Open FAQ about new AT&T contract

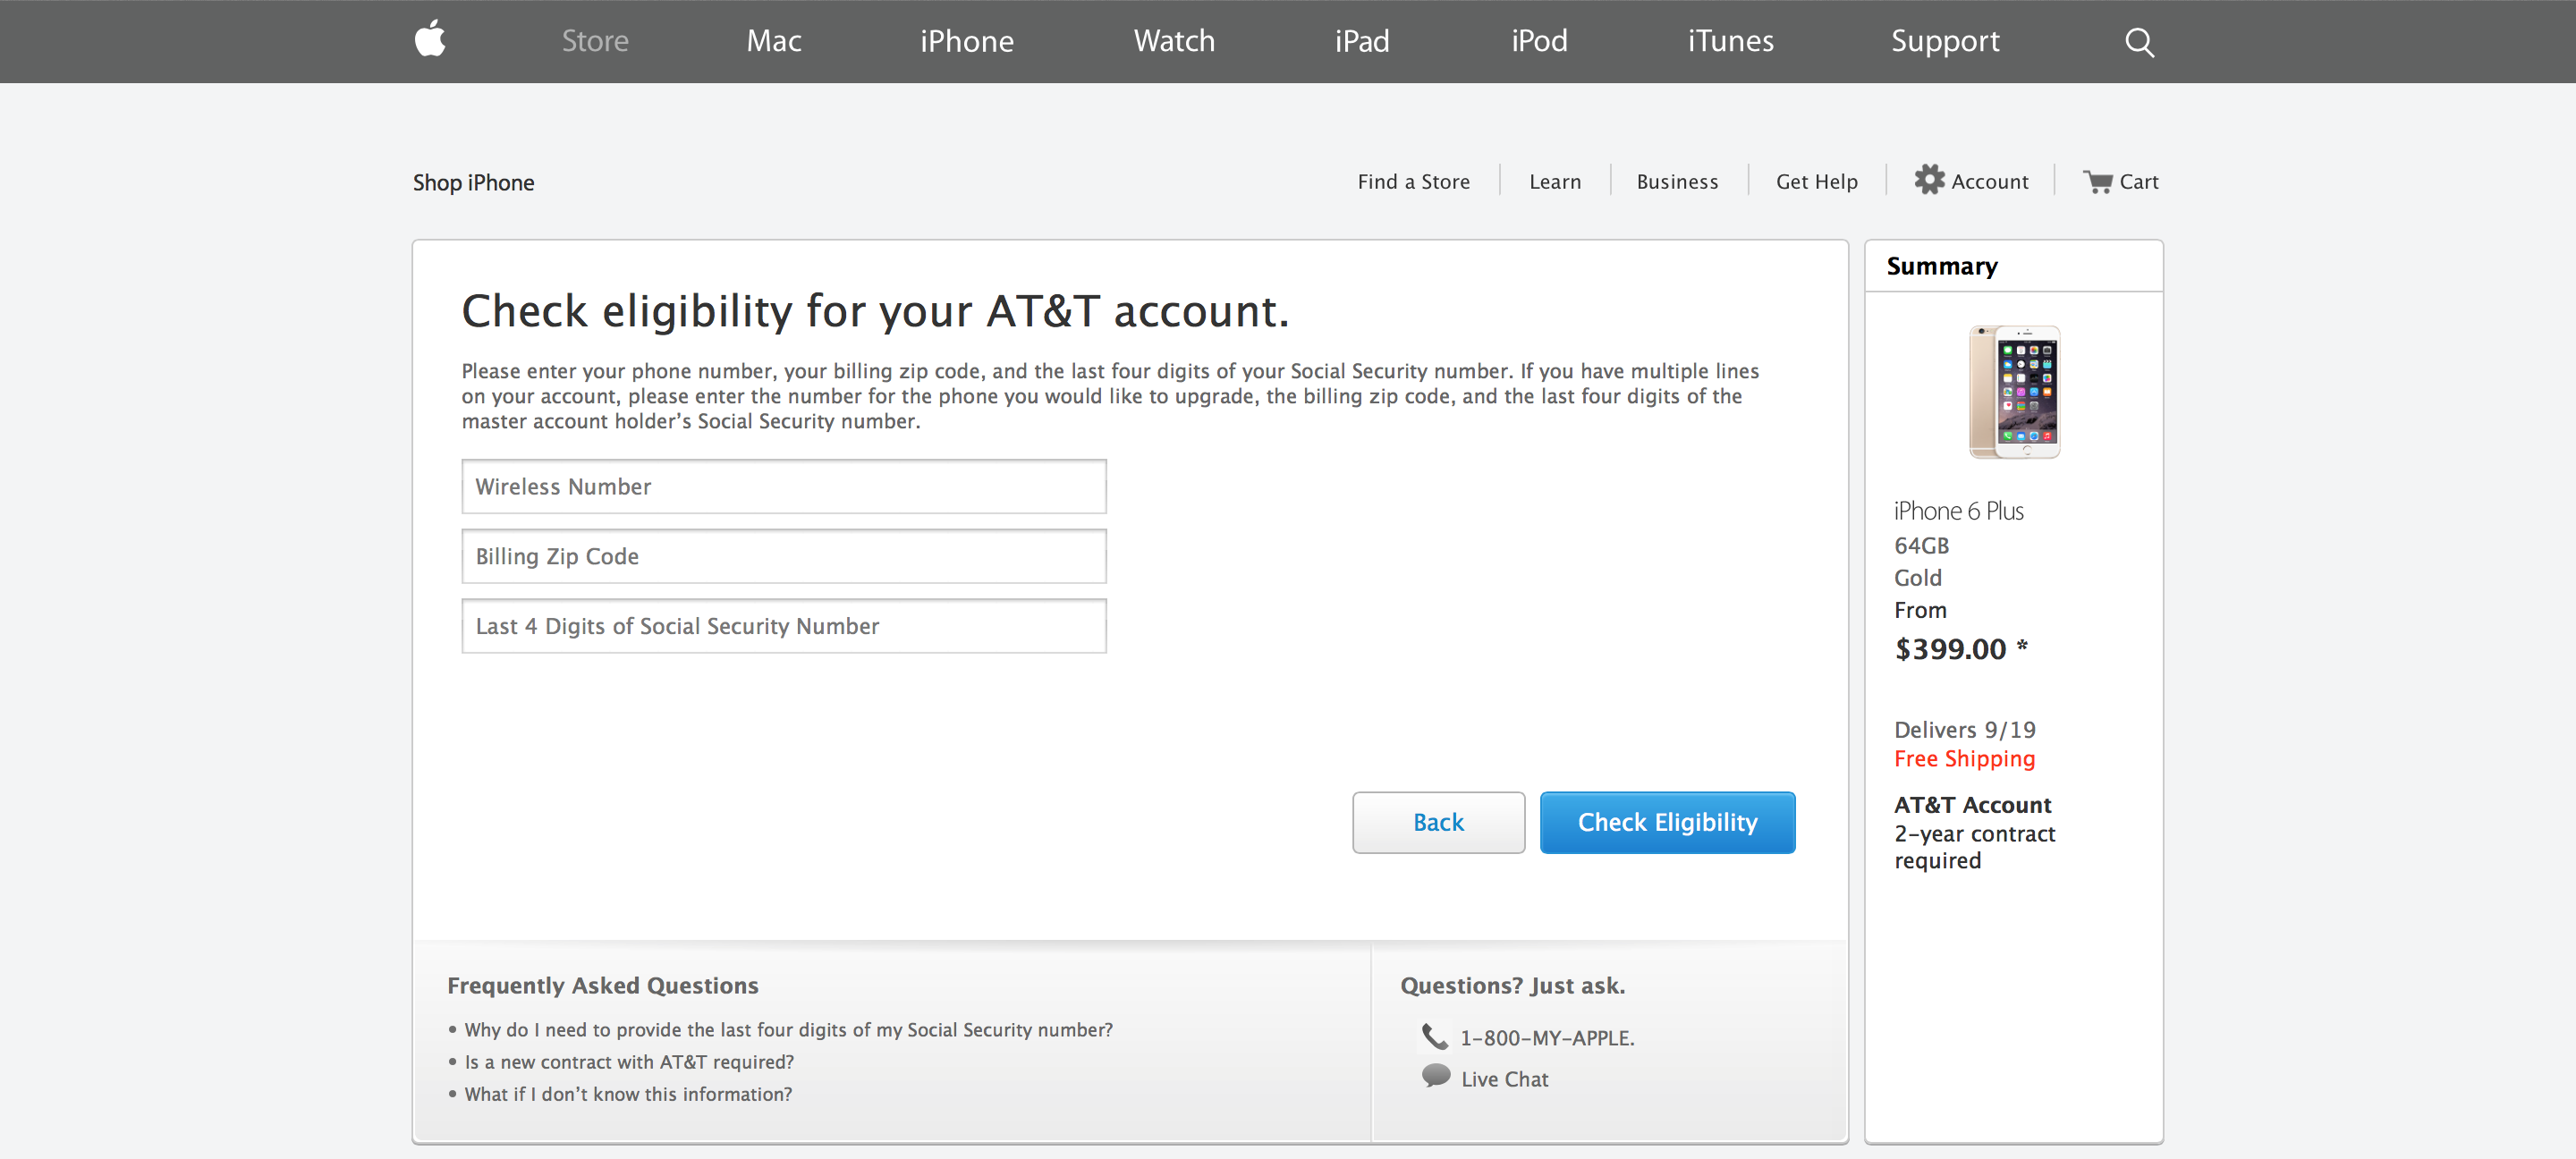tap(628, 1062)
